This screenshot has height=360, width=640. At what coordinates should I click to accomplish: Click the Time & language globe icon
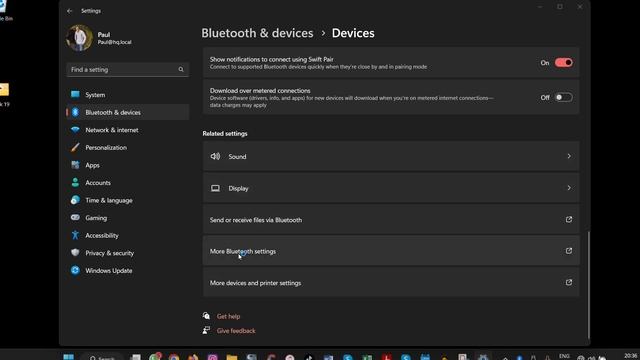[x=75, y=200]
